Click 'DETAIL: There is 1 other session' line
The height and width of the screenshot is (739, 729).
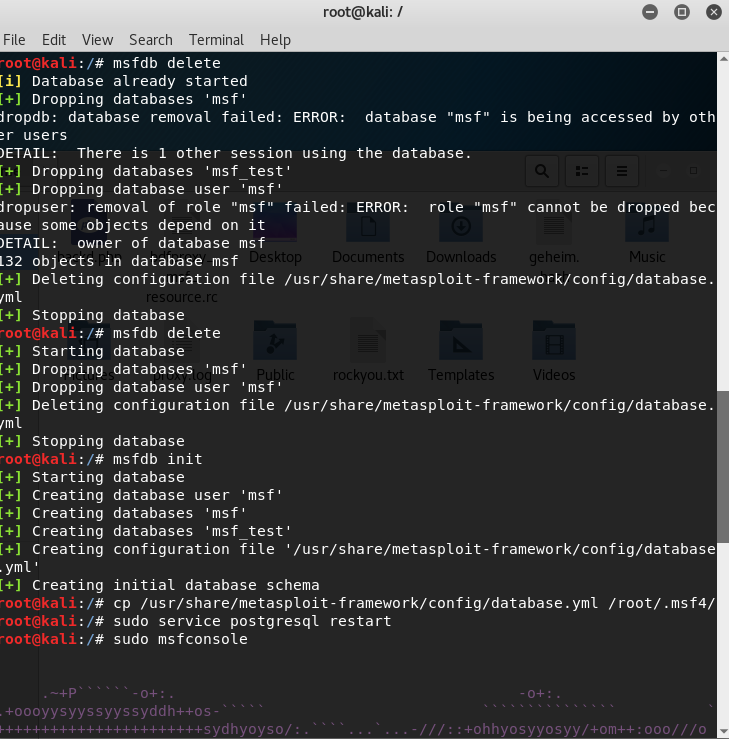pyautogui.click(x=236, y=153)
